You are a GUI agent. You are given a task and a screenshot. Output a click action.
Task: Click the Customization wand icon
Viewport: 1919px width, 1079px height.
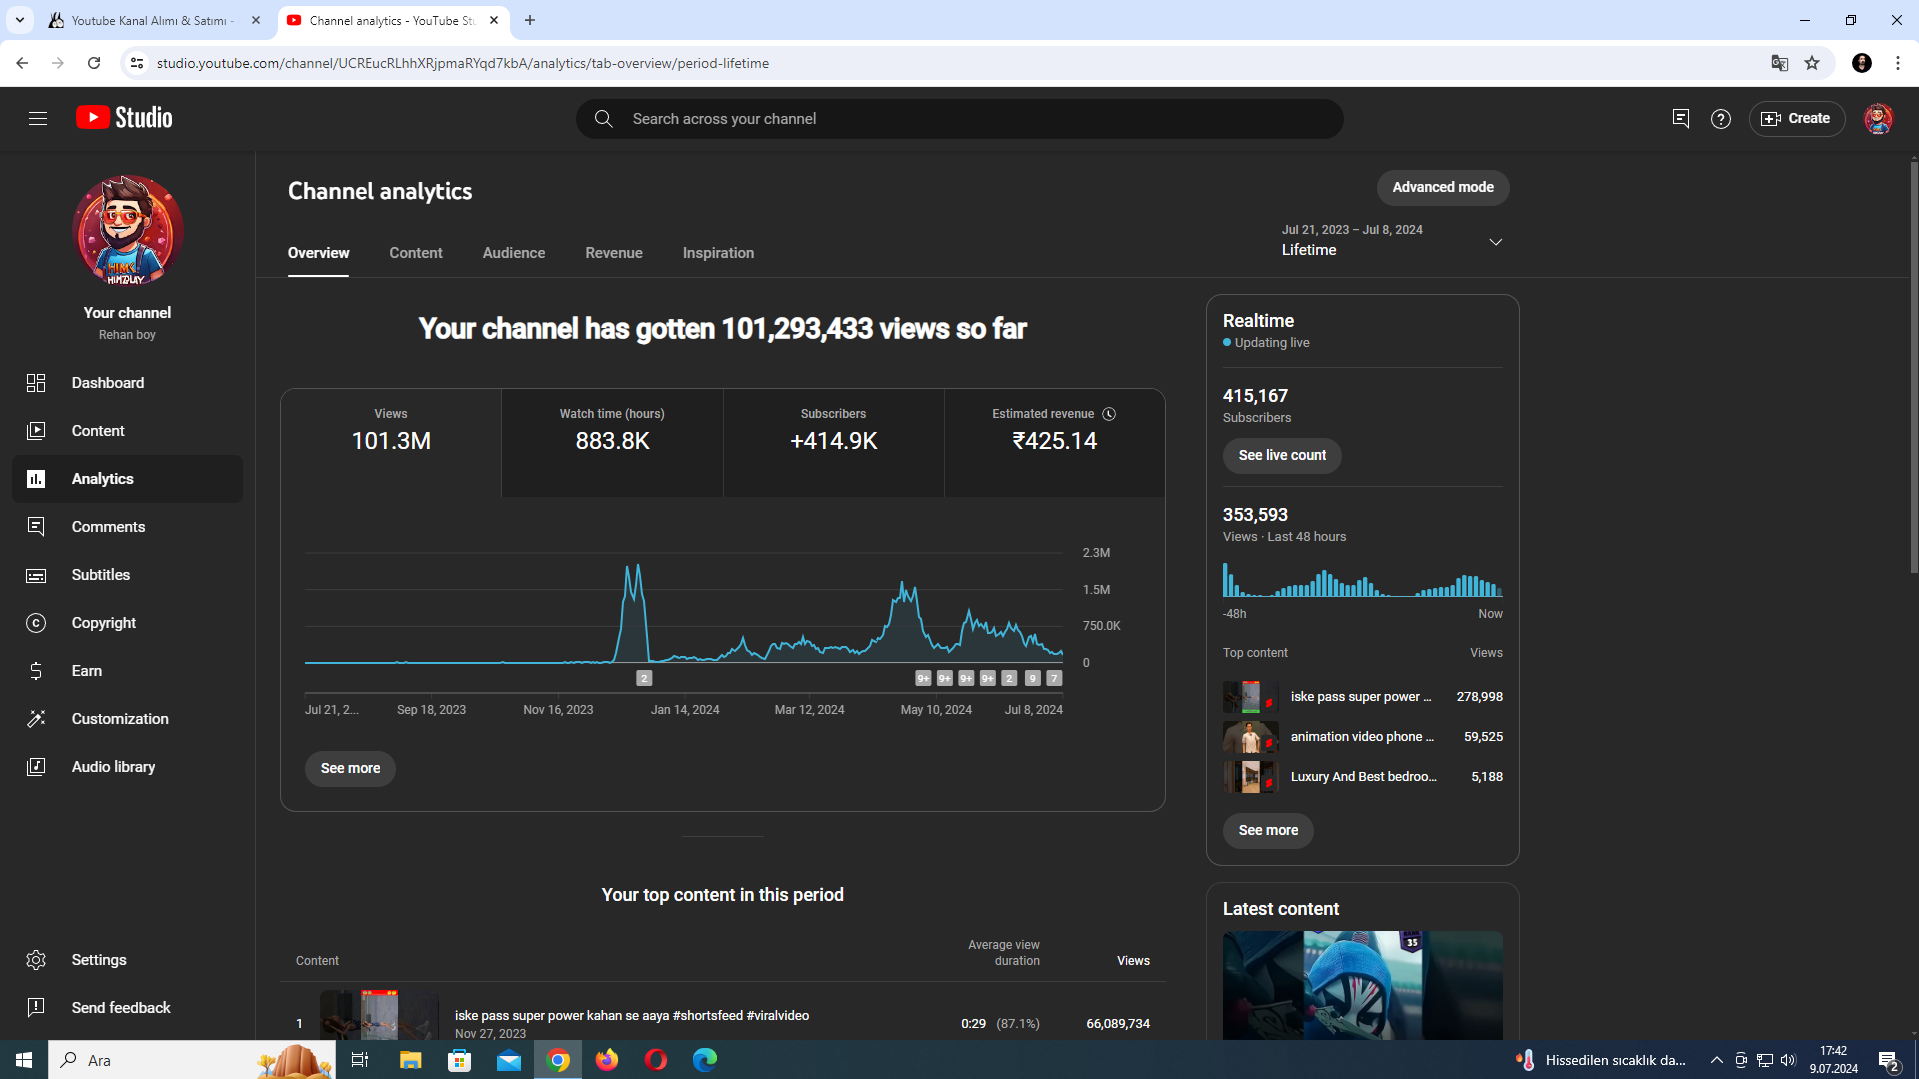36,719
